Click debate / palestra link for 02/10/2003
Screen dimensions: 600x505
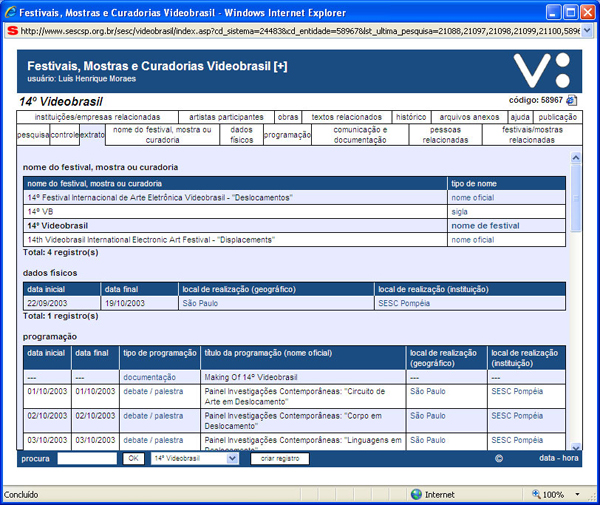point(153,416)
